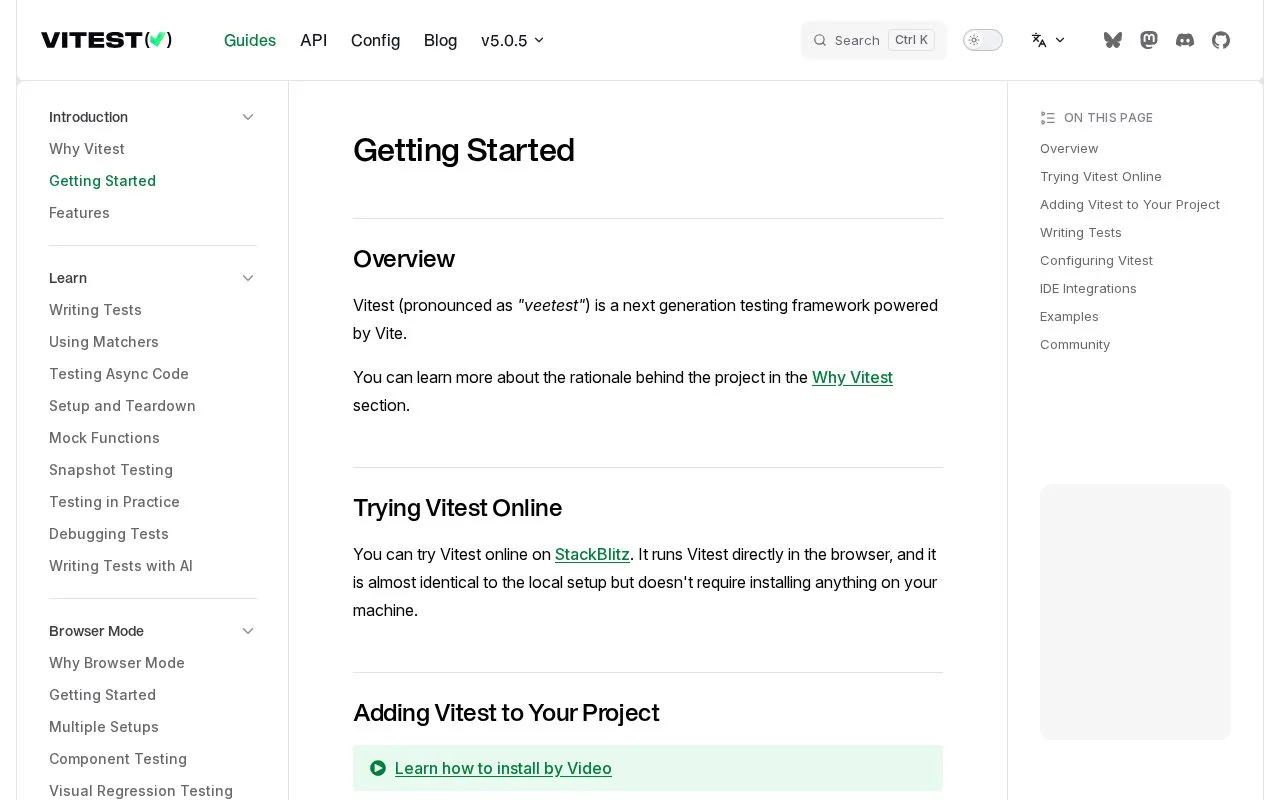
Task: Open Component Testing sidebar page
Action: click(118, 759)
